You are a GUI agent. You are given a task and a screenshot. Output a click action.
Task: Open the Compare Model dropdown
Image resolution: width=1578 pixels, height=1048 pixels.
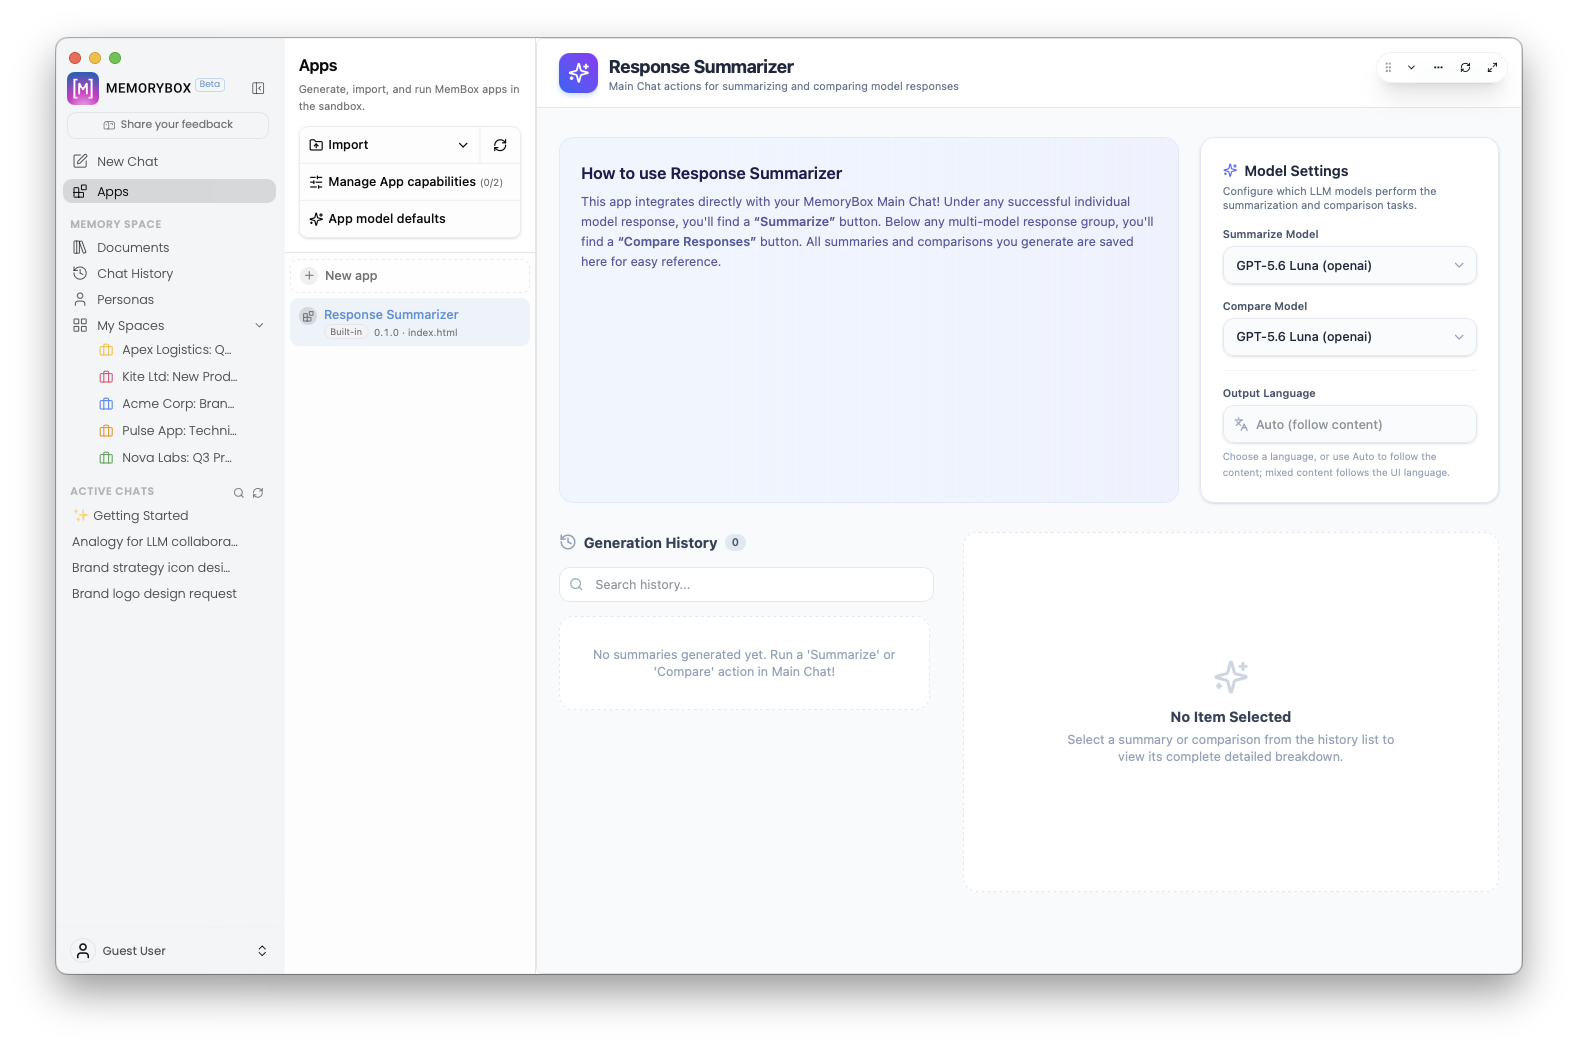coord(1349,337)
